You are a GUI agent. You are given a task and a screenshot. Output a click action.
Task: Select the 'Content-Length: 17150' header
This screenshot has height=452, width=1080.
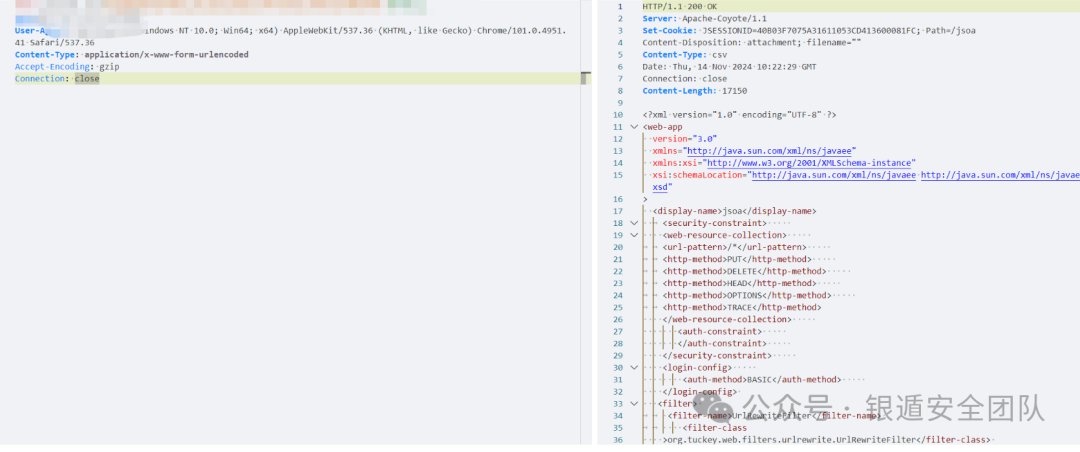694,91
